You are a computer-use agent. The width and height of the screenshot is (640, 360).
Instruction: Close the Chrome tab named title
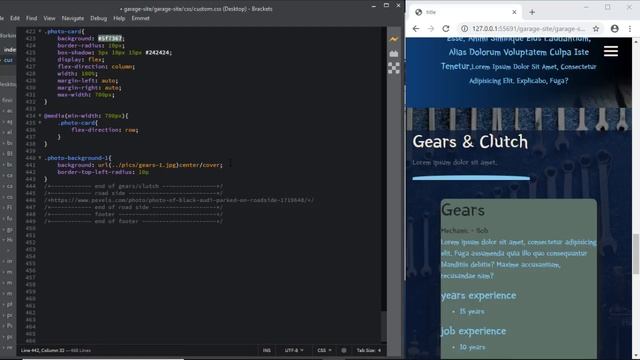click(x=514, y=12)
